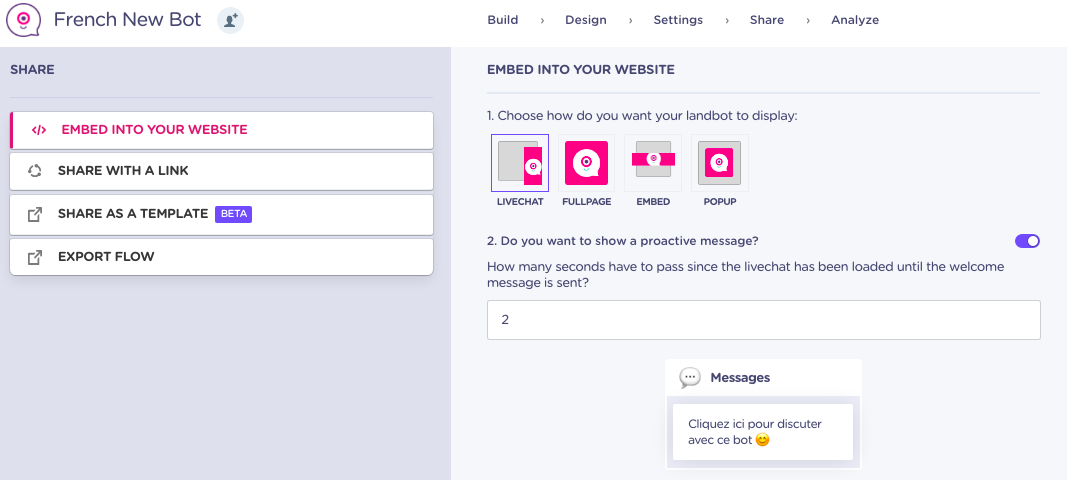Image resolution: width=1067 pixels, height=480 pixels.
Task: Open the add collaborator icon
Action: tap(231, 20)
